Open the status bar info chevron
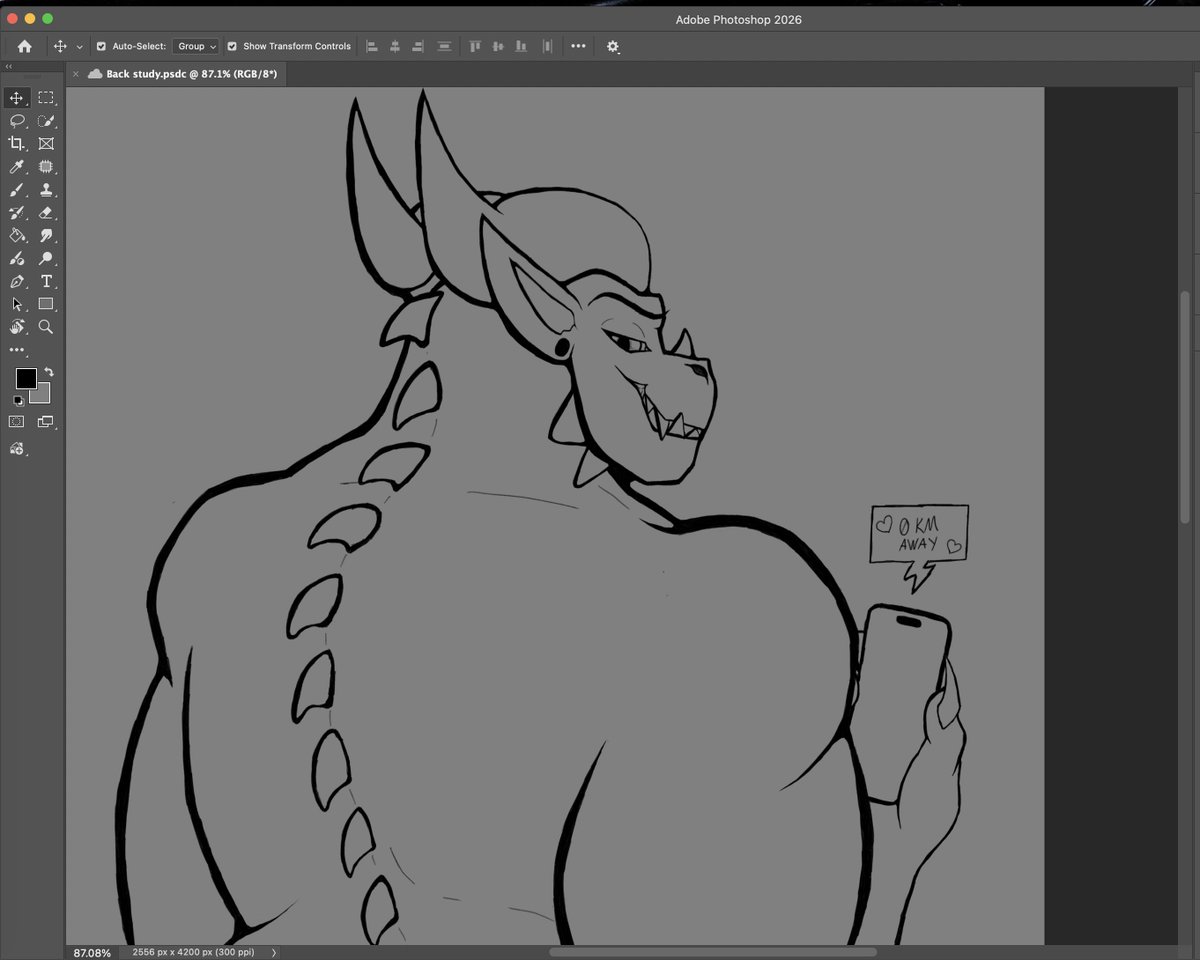 pyautogui.click(x=274, y=953)
